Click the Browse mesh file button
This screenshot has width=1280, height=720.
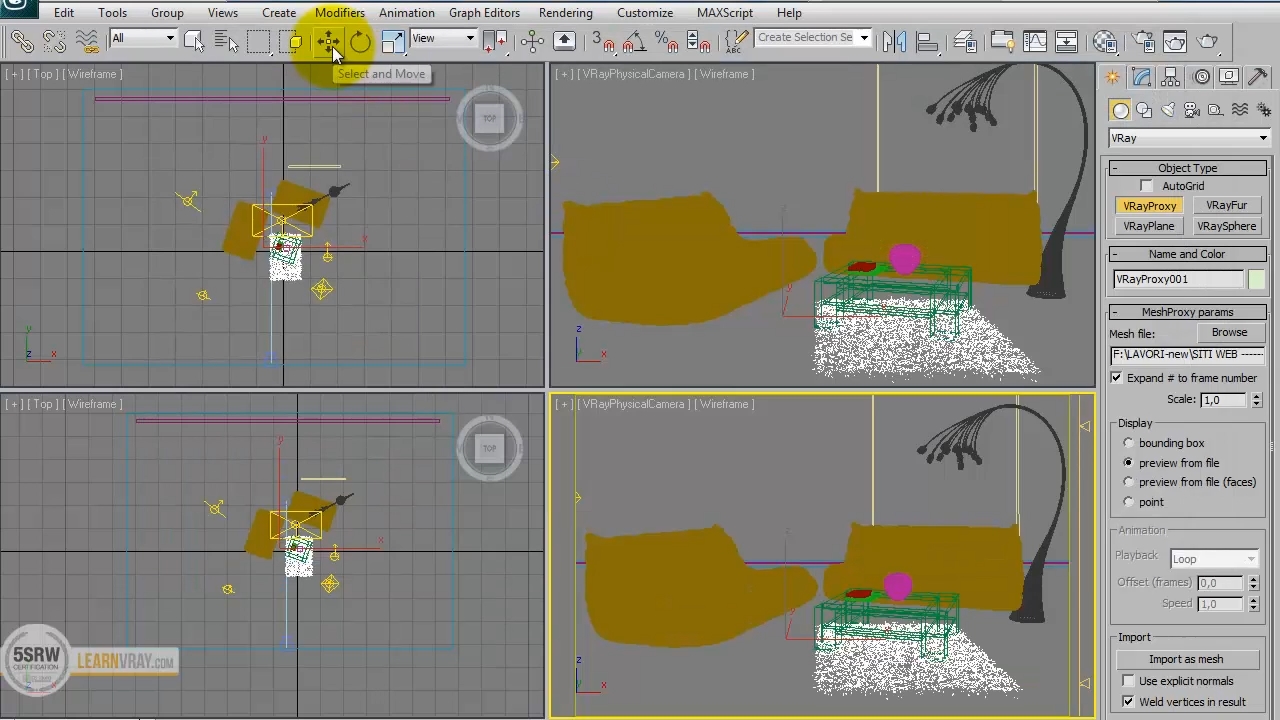pos(1229,333)
